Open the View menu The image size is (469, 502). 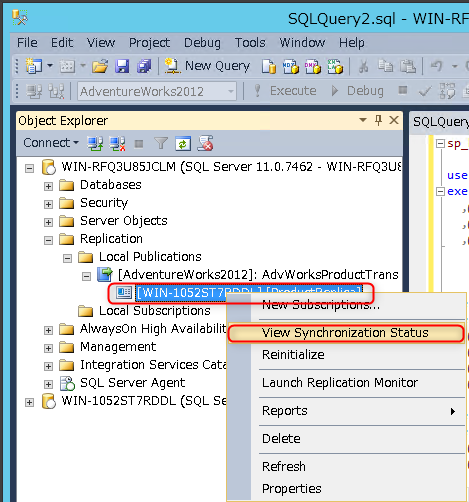pos(101,43)
